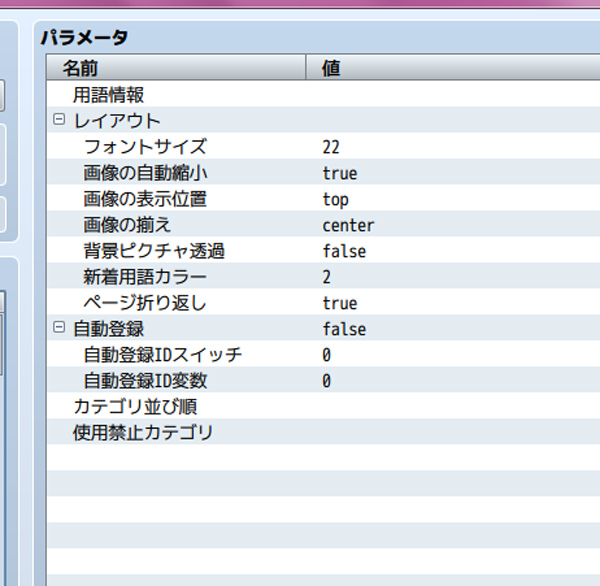Click the 0 value of 自動登録ID変数
The width and height of the screenshot is (600, 586).
[x=326, y=381]
